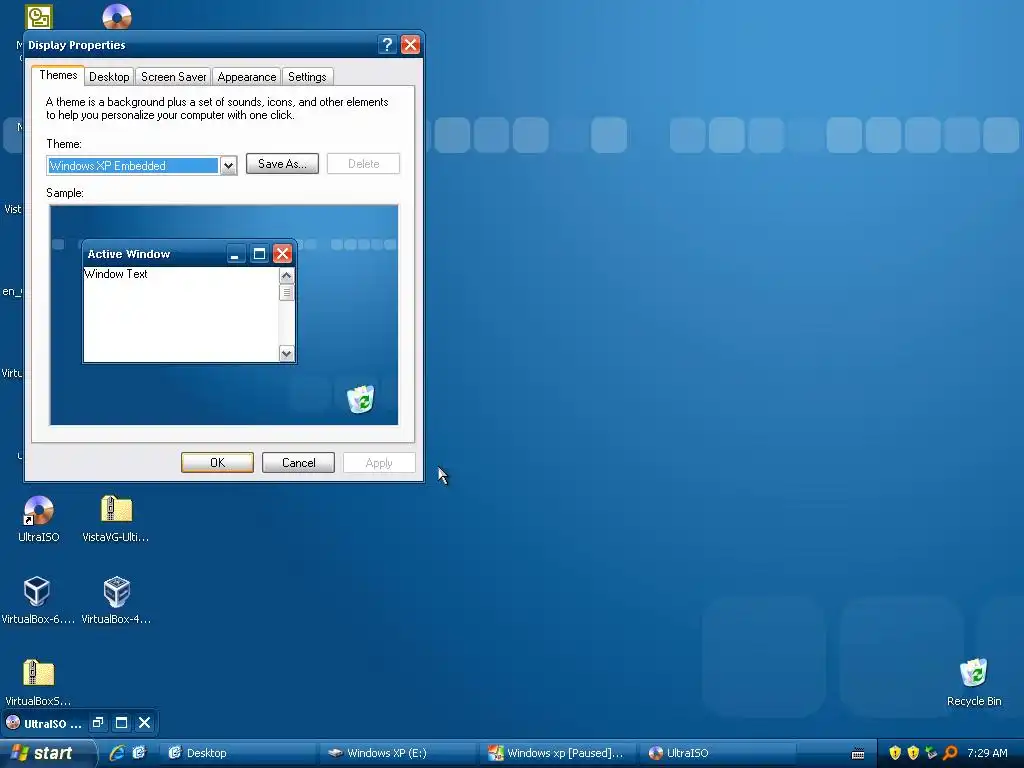1024x768 pixels.
Task: Switch to Windows XP (E:) taskbar window
Action: [397, 753]
